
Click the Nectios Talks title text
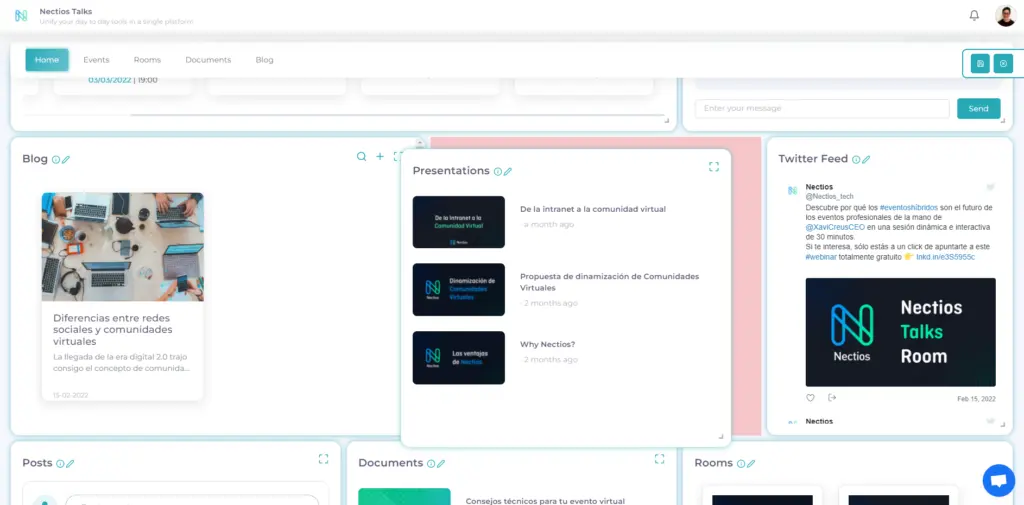[65, 12]
